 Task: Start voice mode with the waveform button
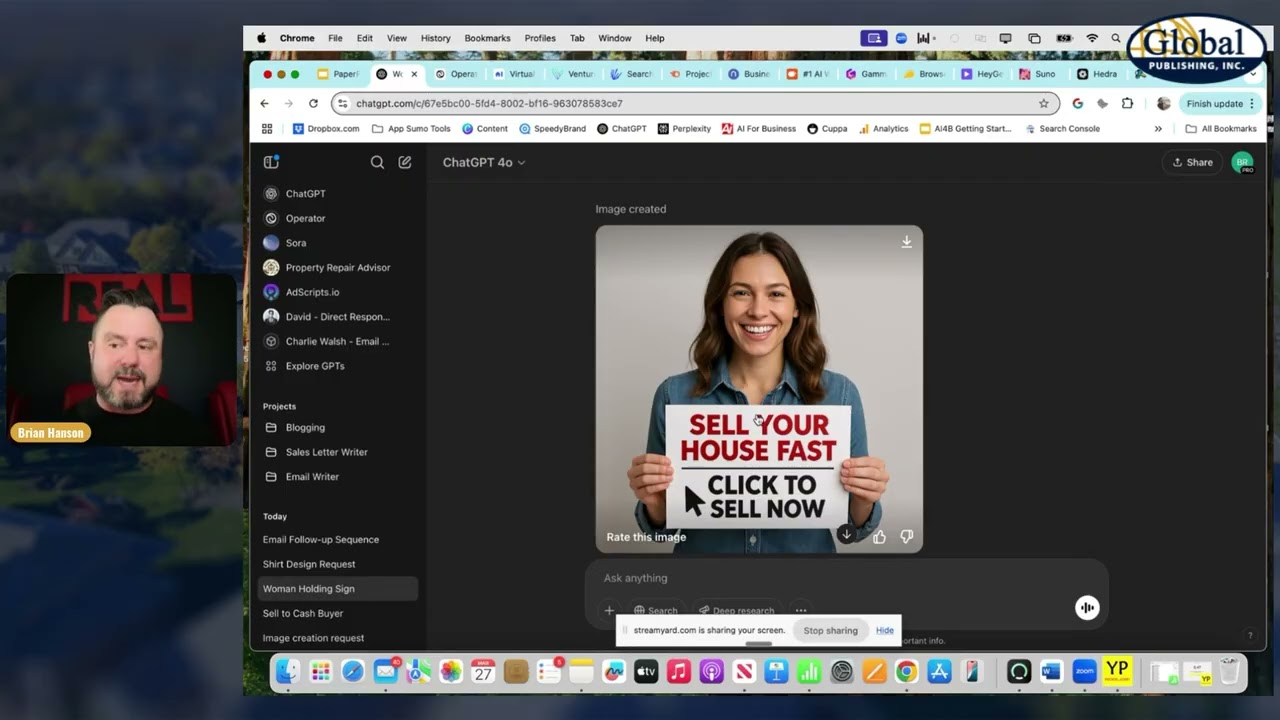tap(1087, 607)
